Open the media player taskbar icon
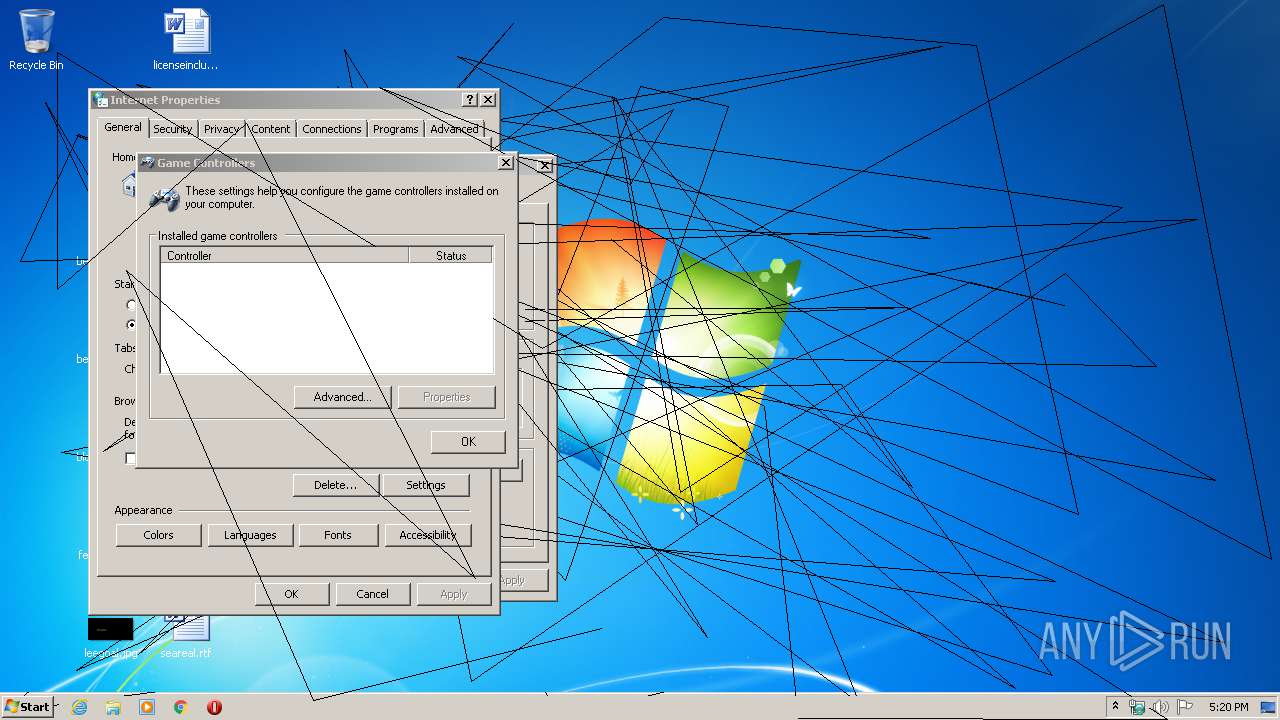 (147, 707)
